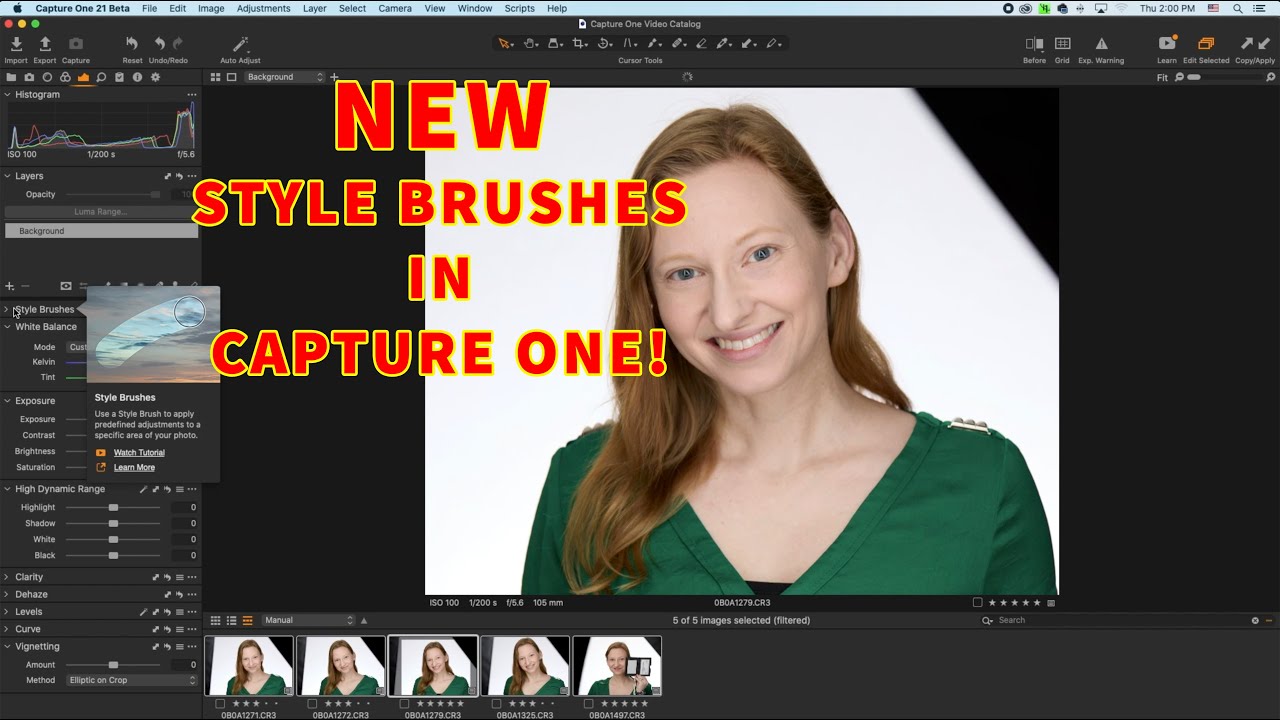Click the Watch Tutorial link
Screen dimensions: 1280x720
coord(139,453)
